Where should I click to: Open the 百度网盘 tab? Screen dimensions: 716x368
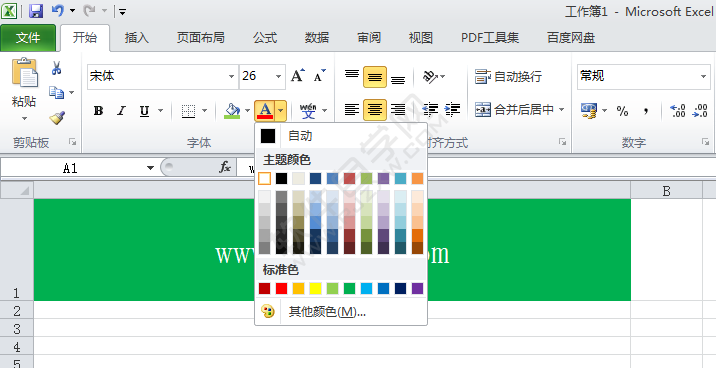pyautogui.click(x=571, y=37)
